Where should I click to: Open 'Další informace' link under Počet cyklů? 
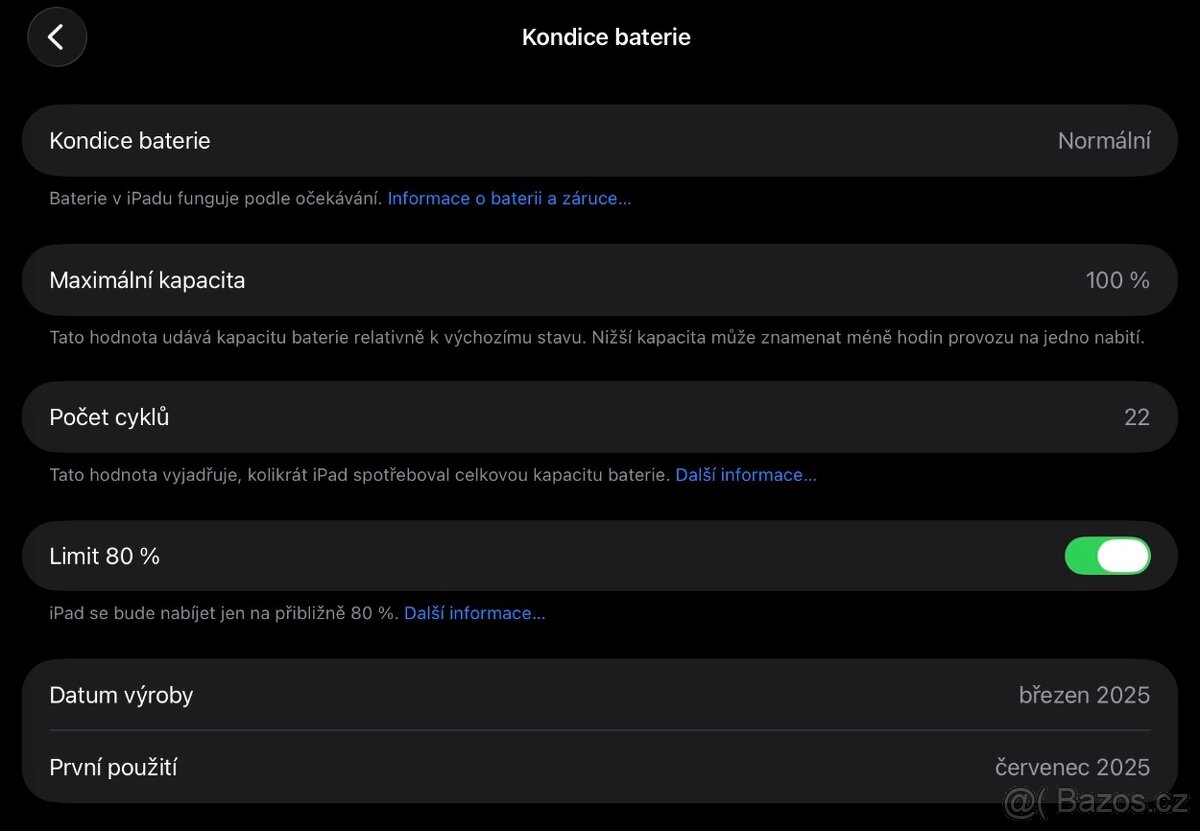coord(746,474)
